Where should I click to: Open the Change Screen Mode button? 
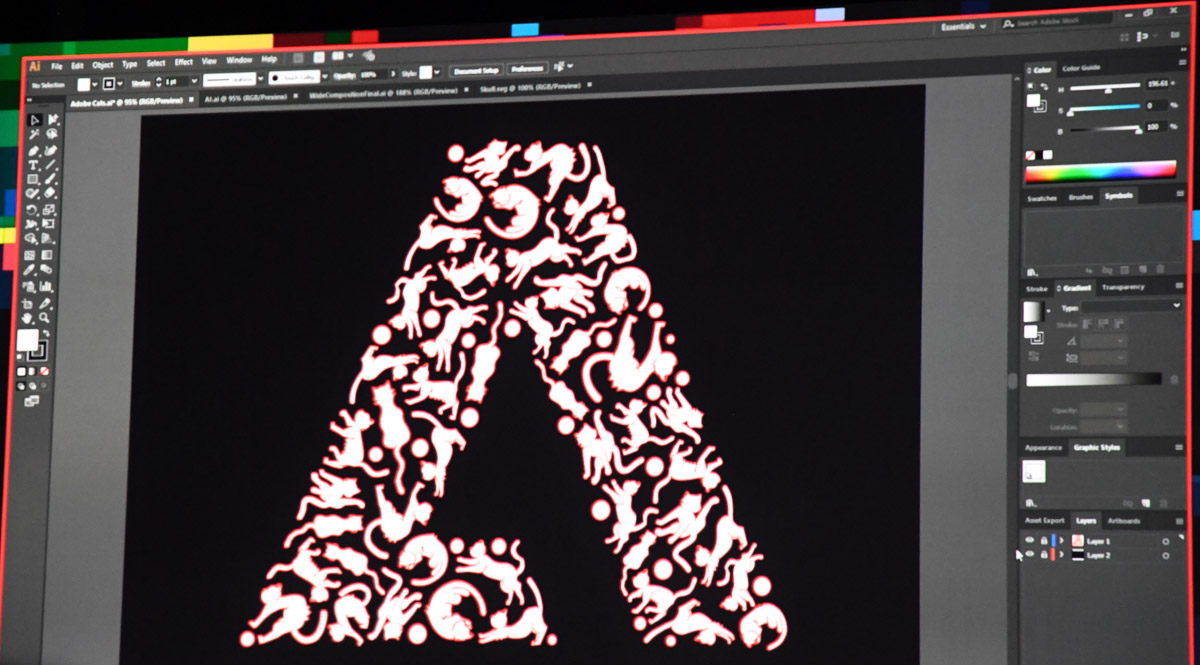pos(31,401)
